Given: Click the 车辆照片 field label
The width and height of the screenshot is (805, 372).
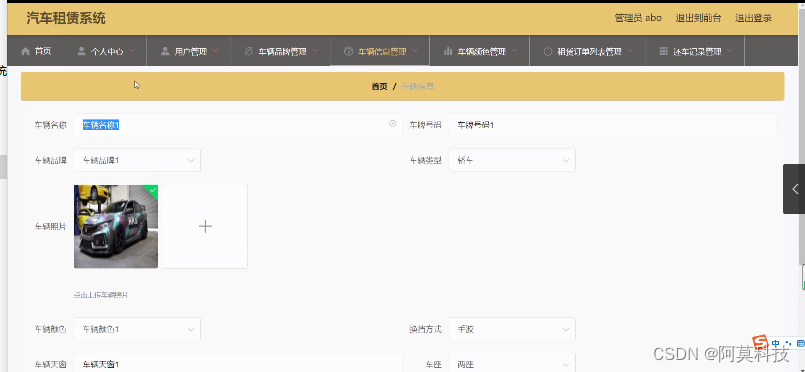Looking at the screenshot, I should pyautogui.click(x=50, y=226).
